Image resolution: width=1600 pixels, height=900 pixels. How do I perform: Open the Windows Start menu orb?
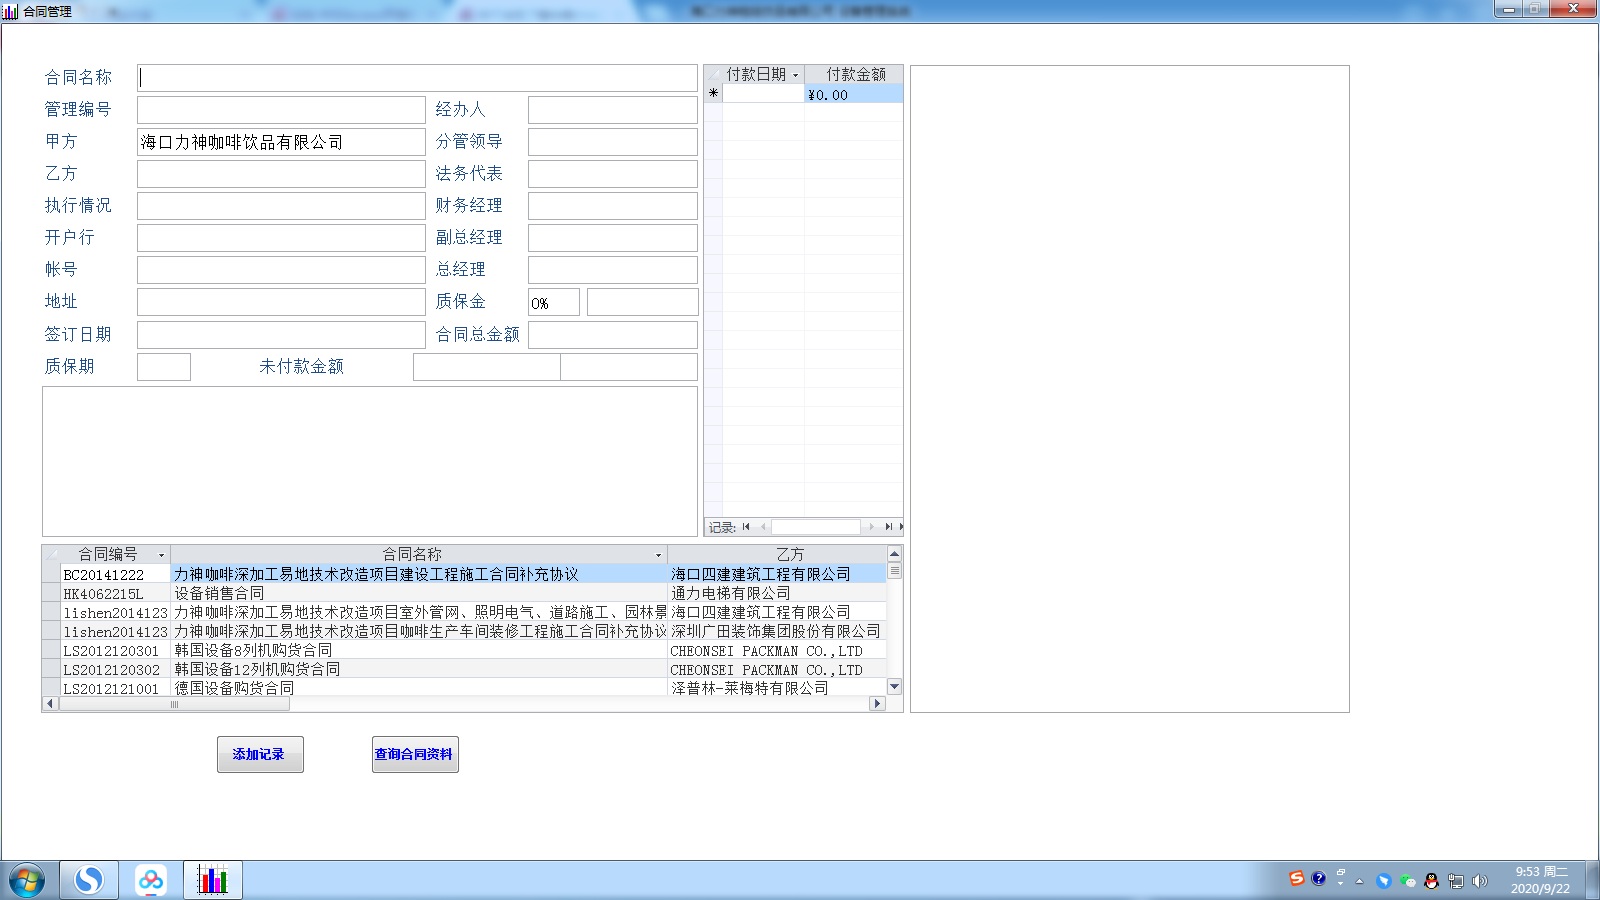pos(27,881)
